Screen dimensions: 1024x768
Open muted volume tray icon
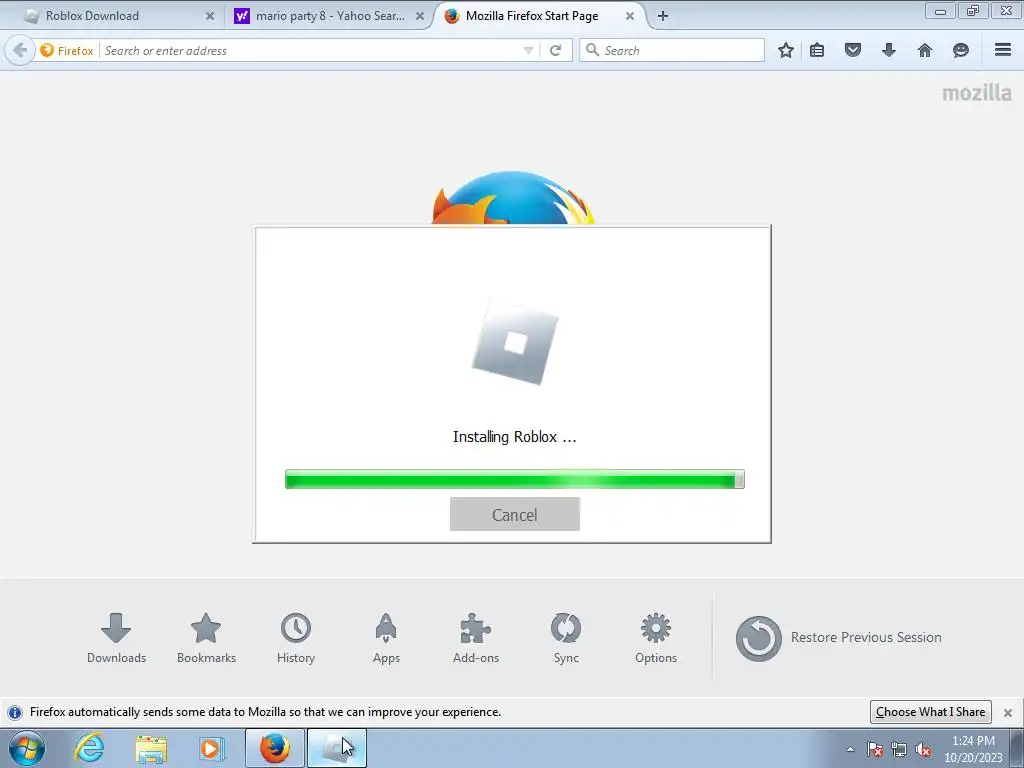click(x=923, y=749)
